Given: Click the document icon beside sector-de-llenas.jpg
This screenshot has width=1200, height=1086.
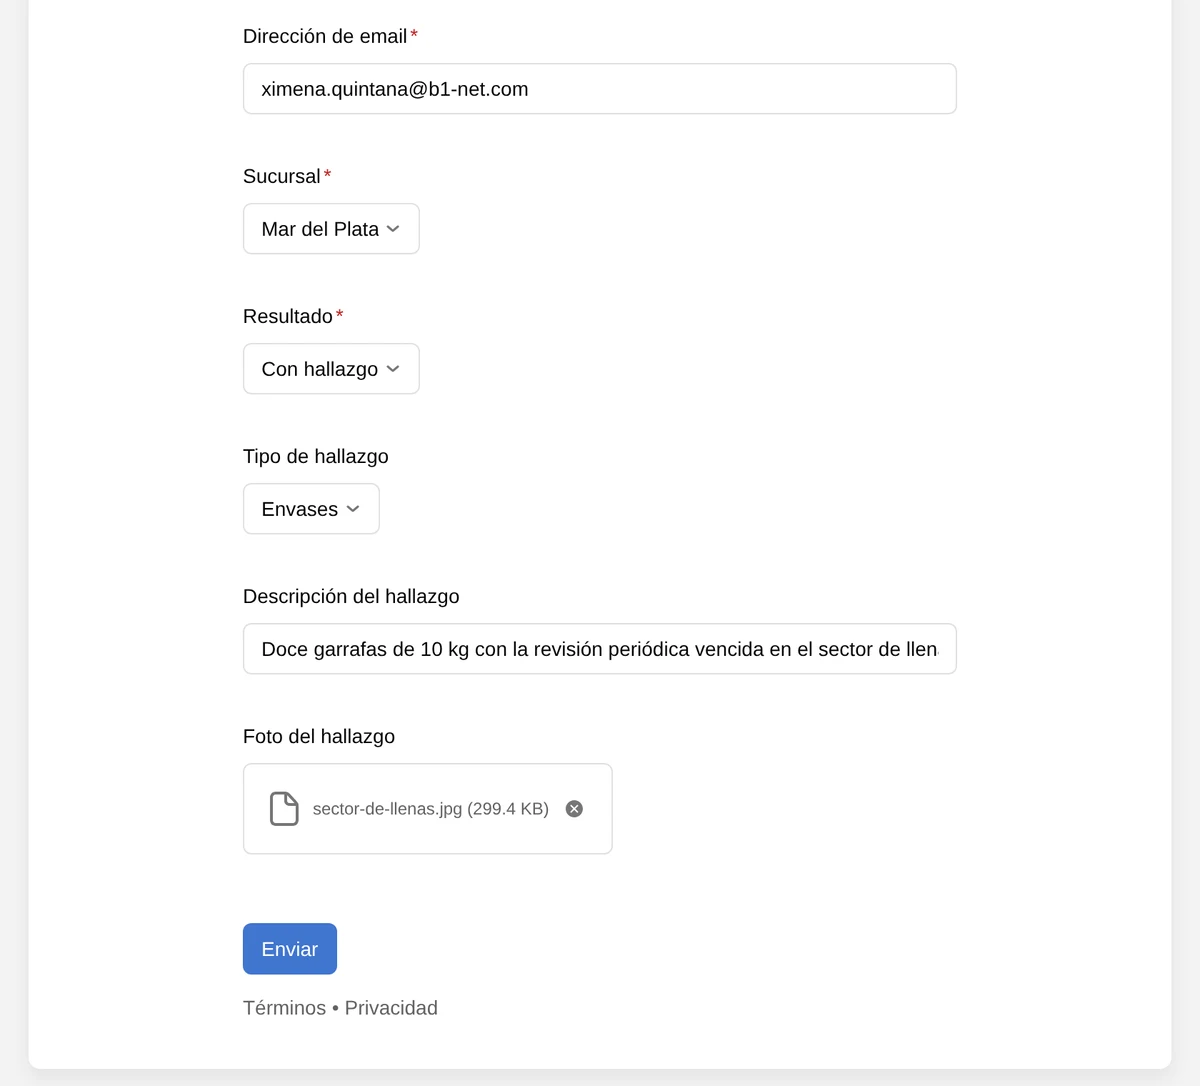Looking at the screenshot, I should point(284,809).
